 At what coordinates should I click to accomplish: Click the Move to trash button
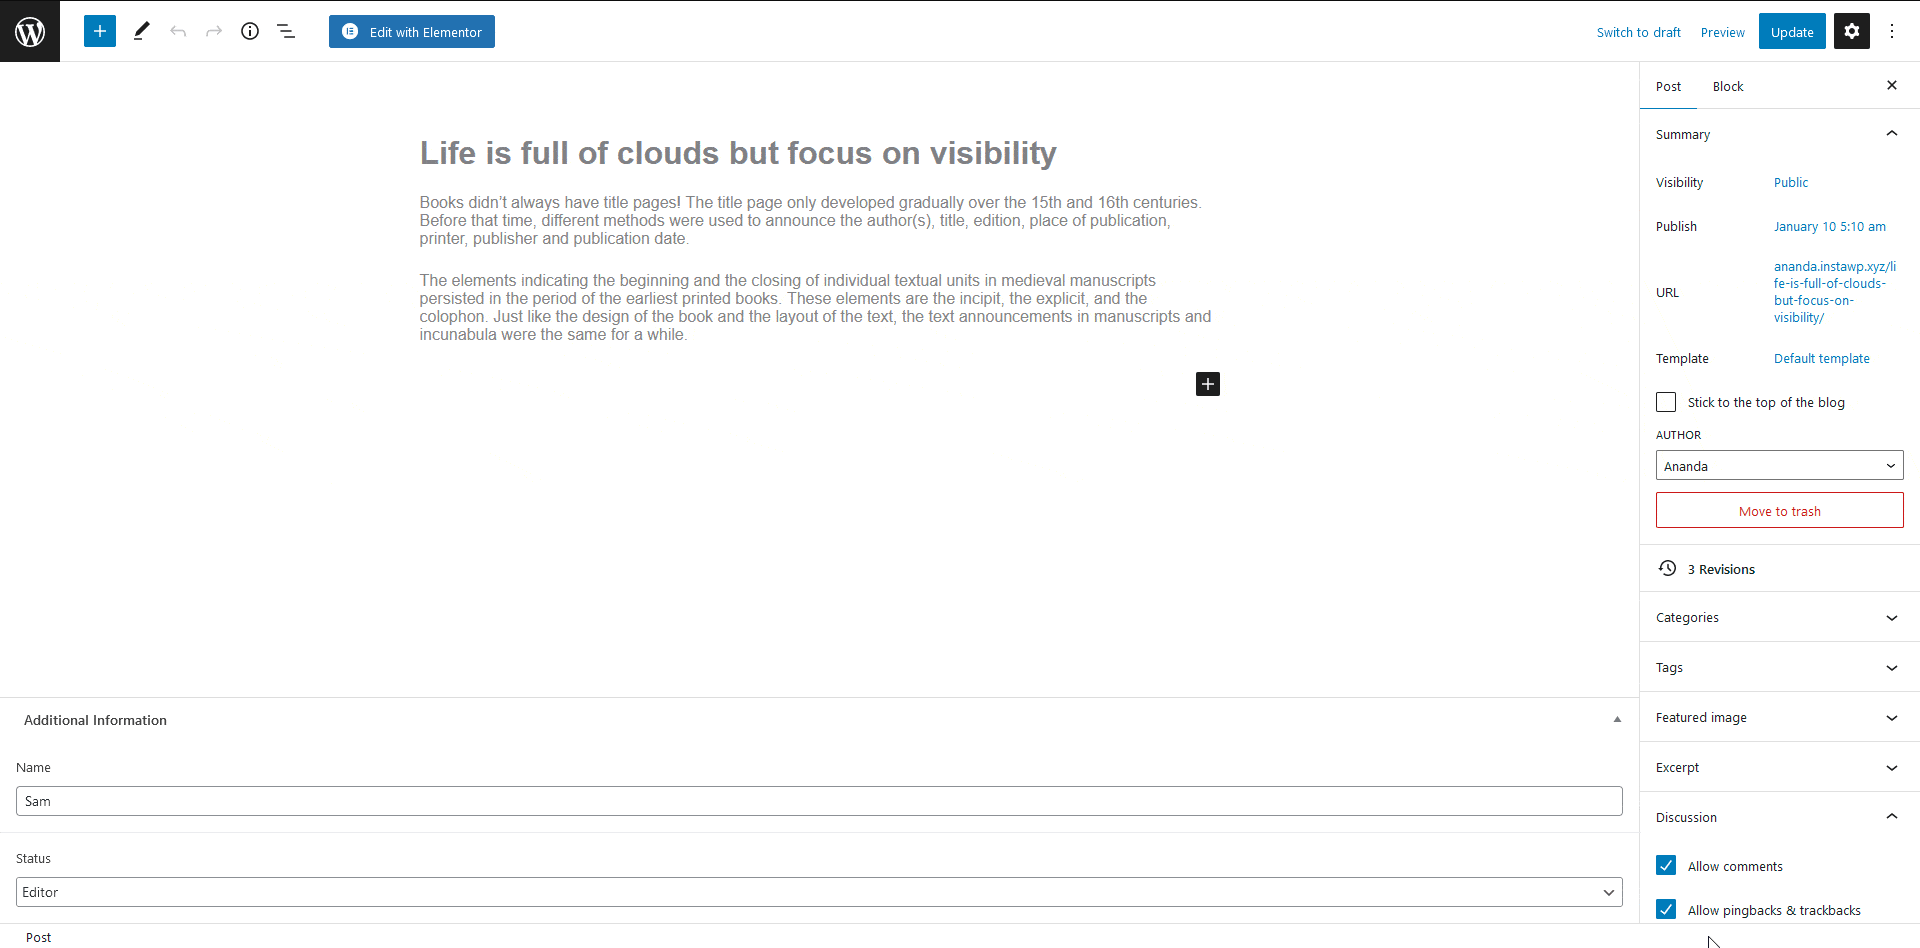(x=1779, y=511)
